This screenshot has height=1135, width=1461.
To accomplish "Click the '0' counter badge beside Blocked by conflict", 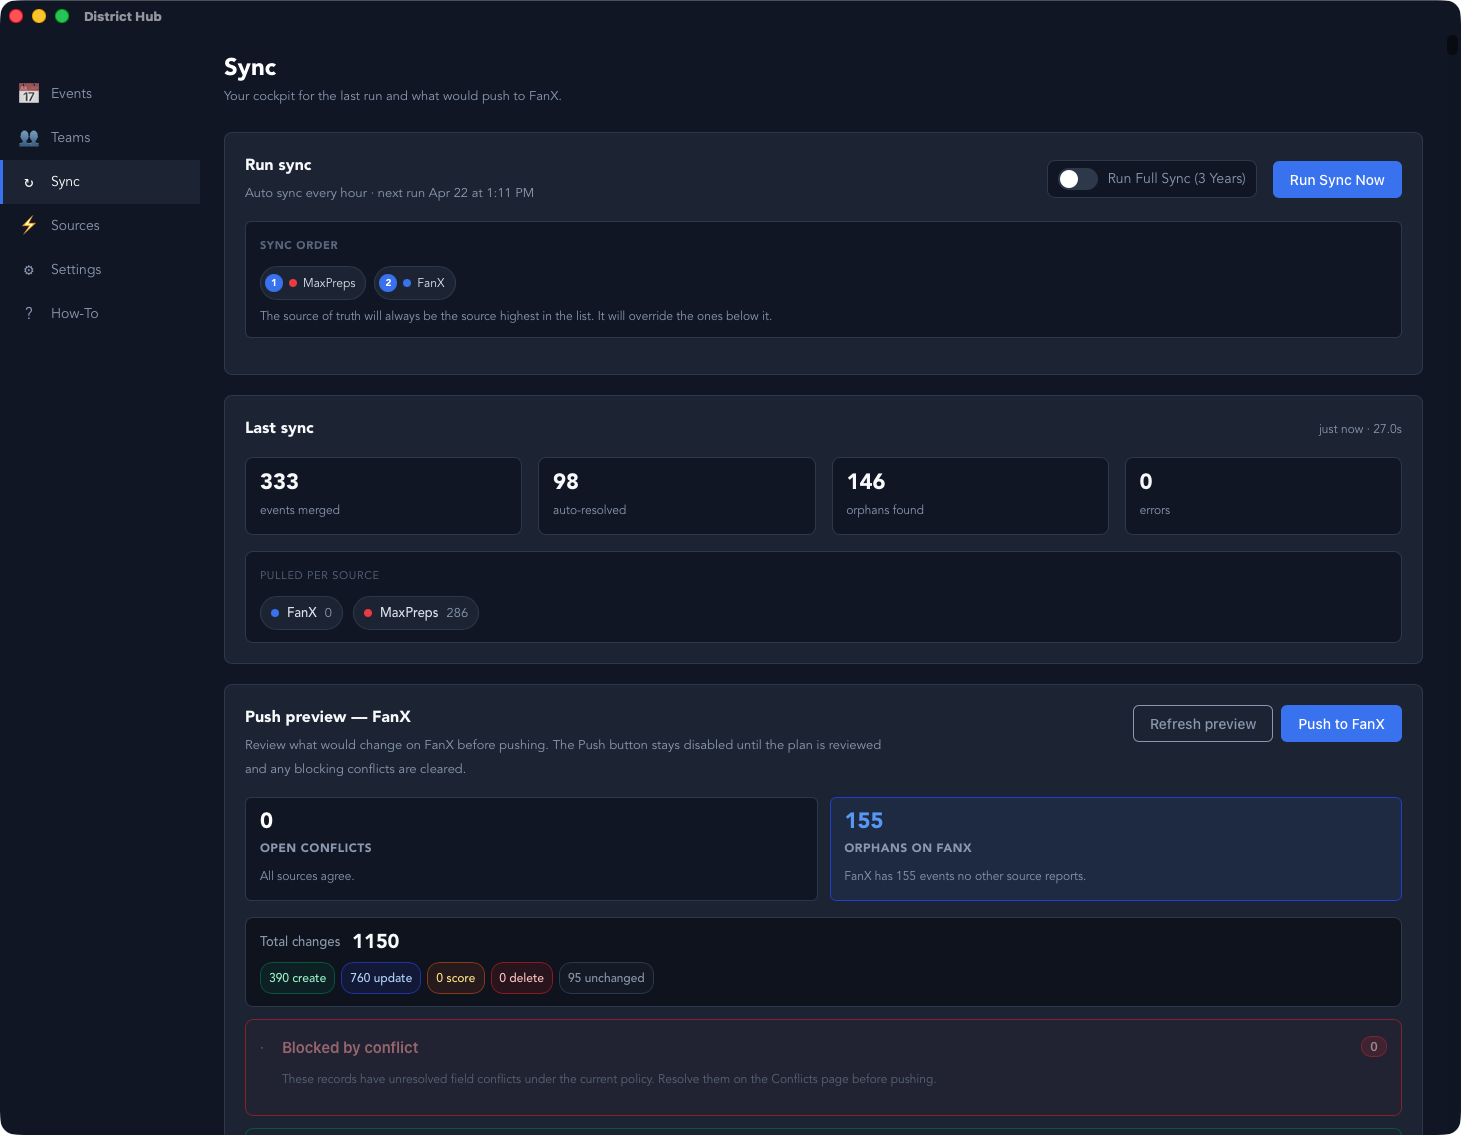I will [1374, 1046].
